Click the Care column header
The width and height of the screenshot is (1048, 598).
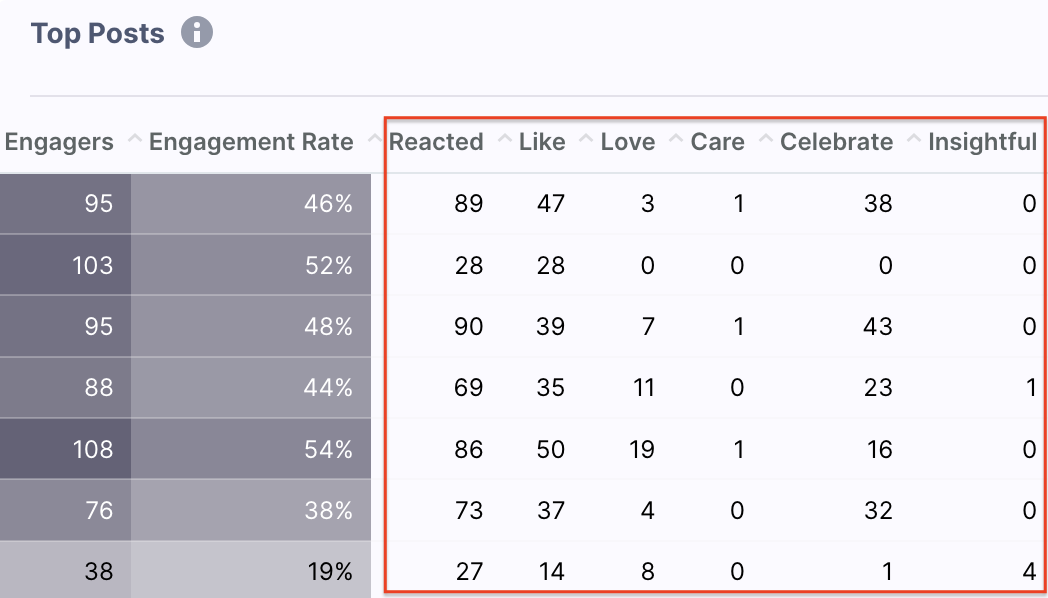[x=717, y=142]
